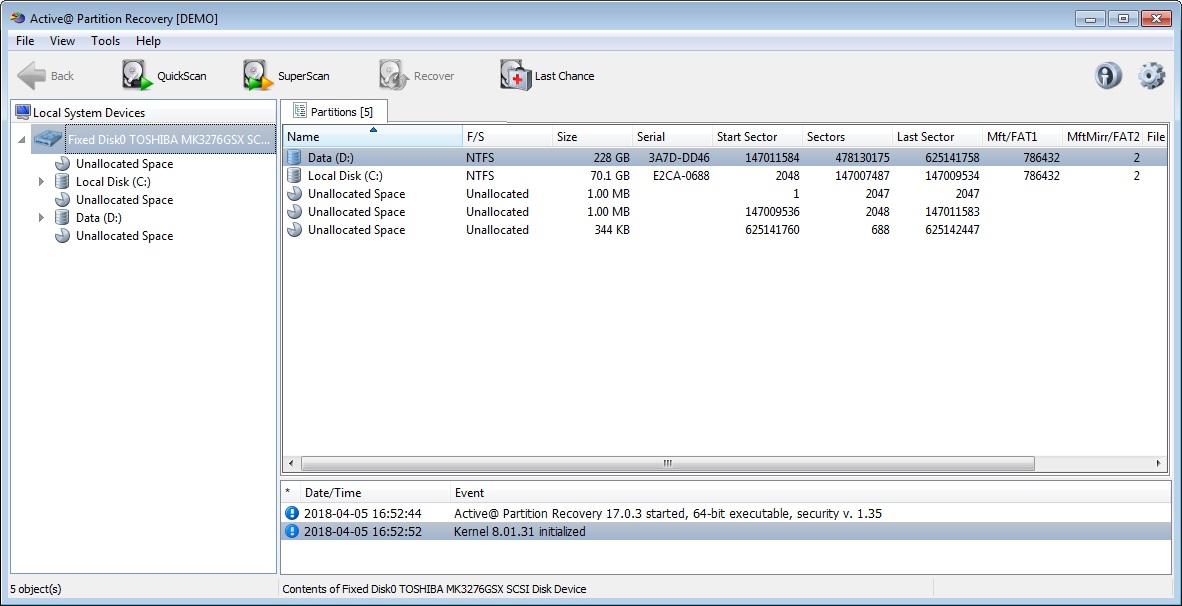Click the info icon of the 16:52:44 log entry
Viewport: 1182px width, 606px height.
click(292, 513)
